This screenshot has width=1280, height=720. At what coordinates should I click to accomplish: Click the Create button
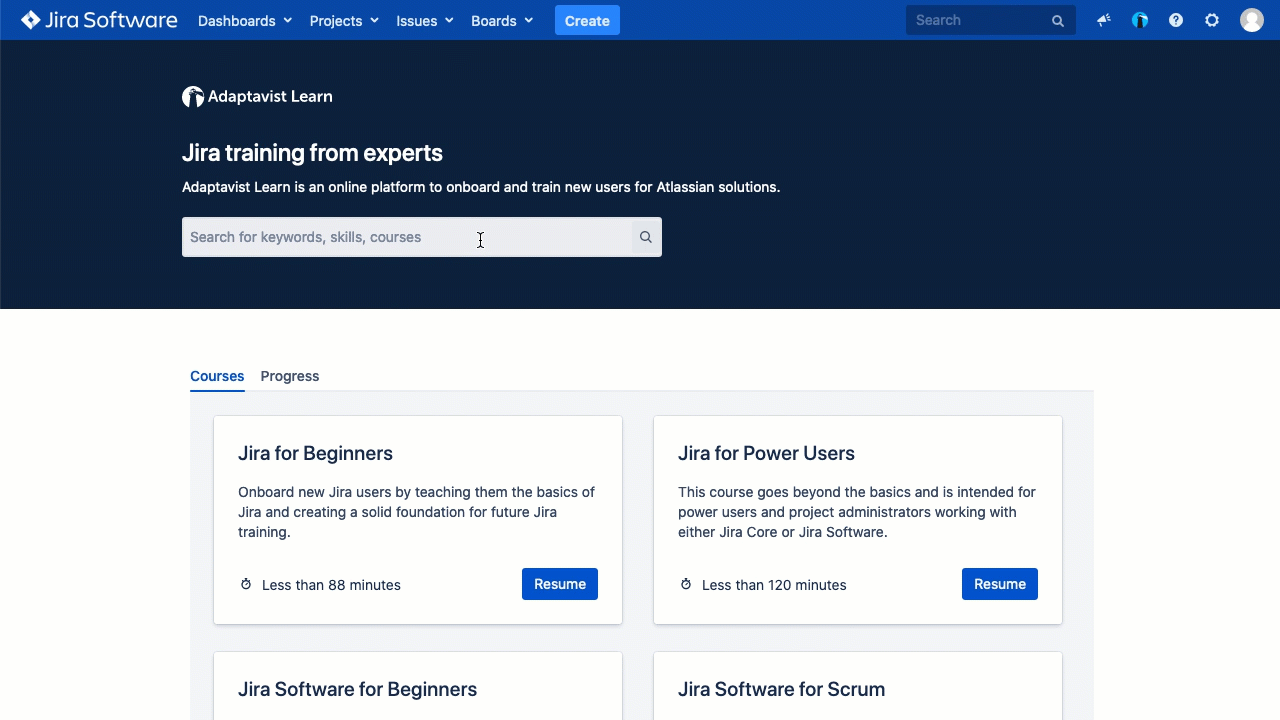pyautogui.click(x=587, y=21)
